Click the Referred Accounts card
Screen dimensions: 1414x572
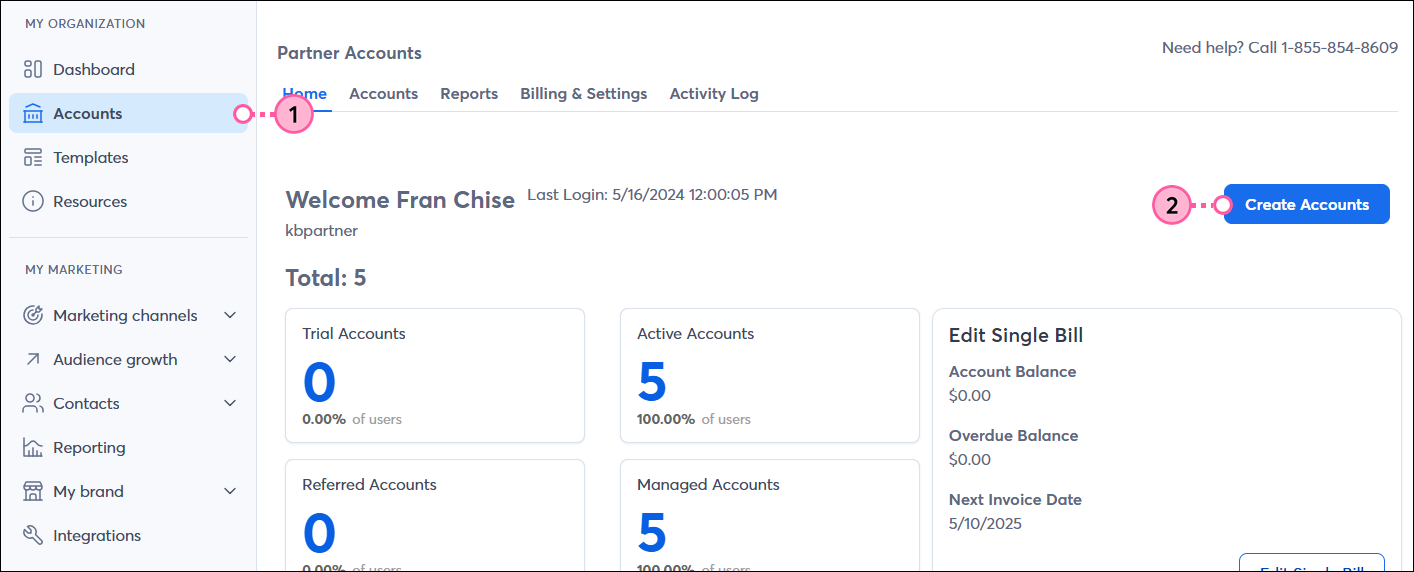point(435,515)
